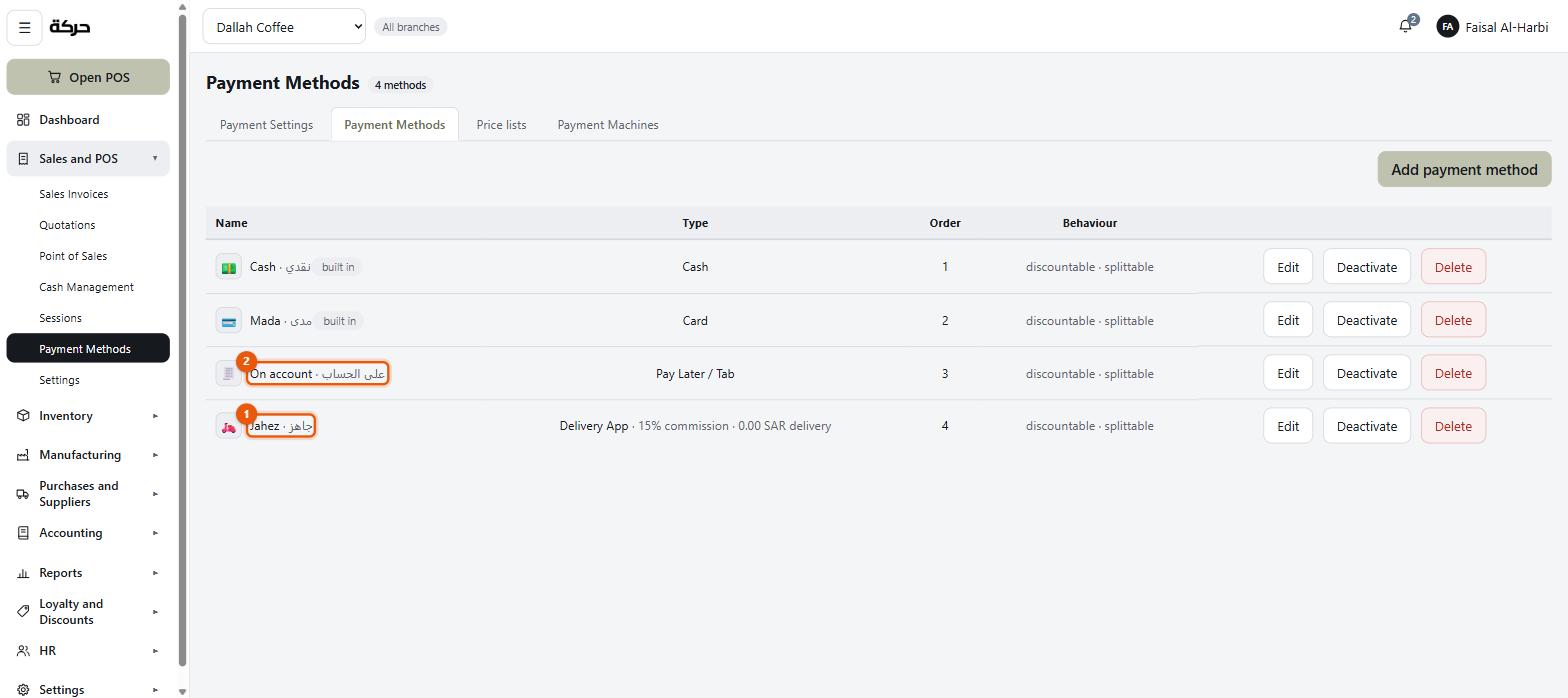Deactivate the Cash payment method
1568x698 pixels.
point(1367,267)
